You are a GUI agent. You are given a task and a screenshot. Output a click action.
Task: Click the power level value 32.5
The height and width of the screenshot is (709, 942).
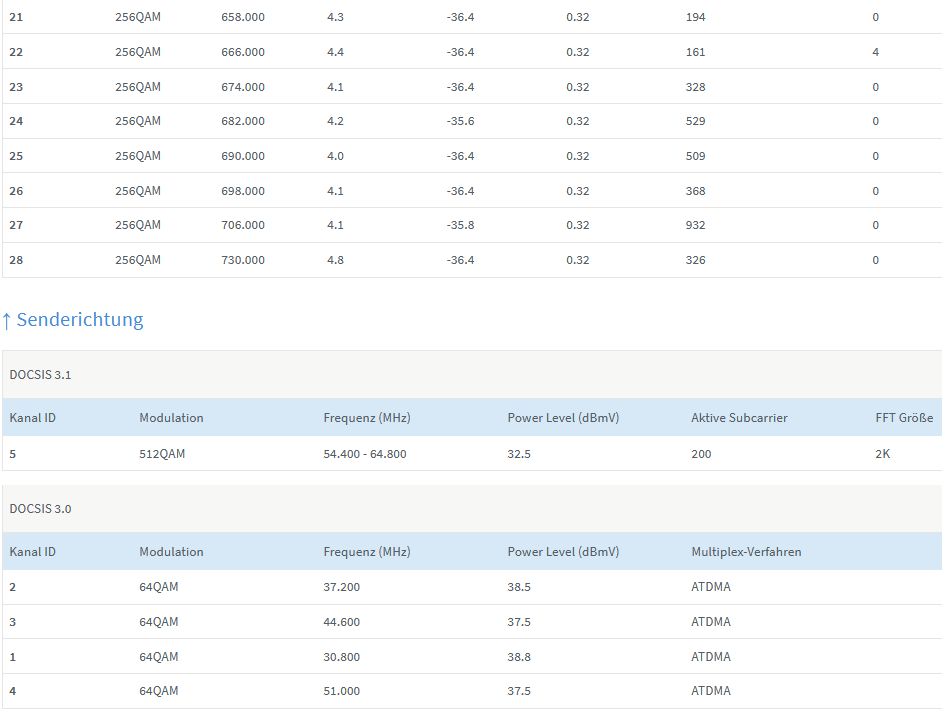519,454
